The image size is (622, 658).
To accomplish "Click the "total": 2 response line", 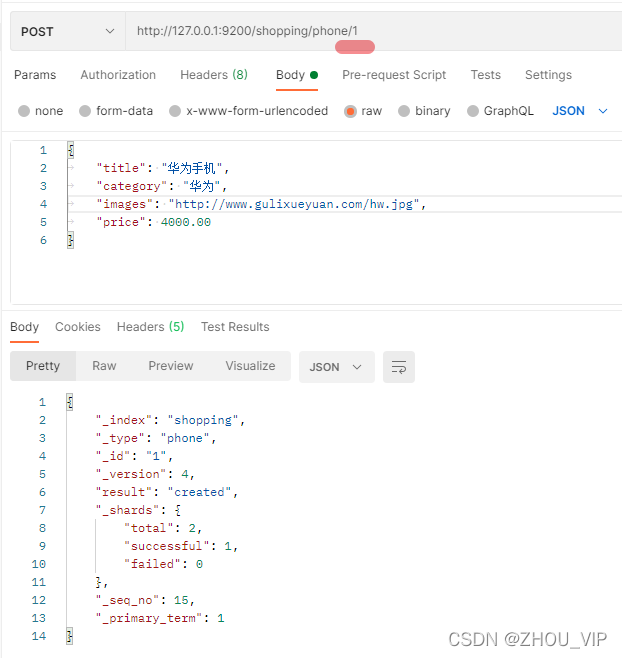I will [163, 528].
